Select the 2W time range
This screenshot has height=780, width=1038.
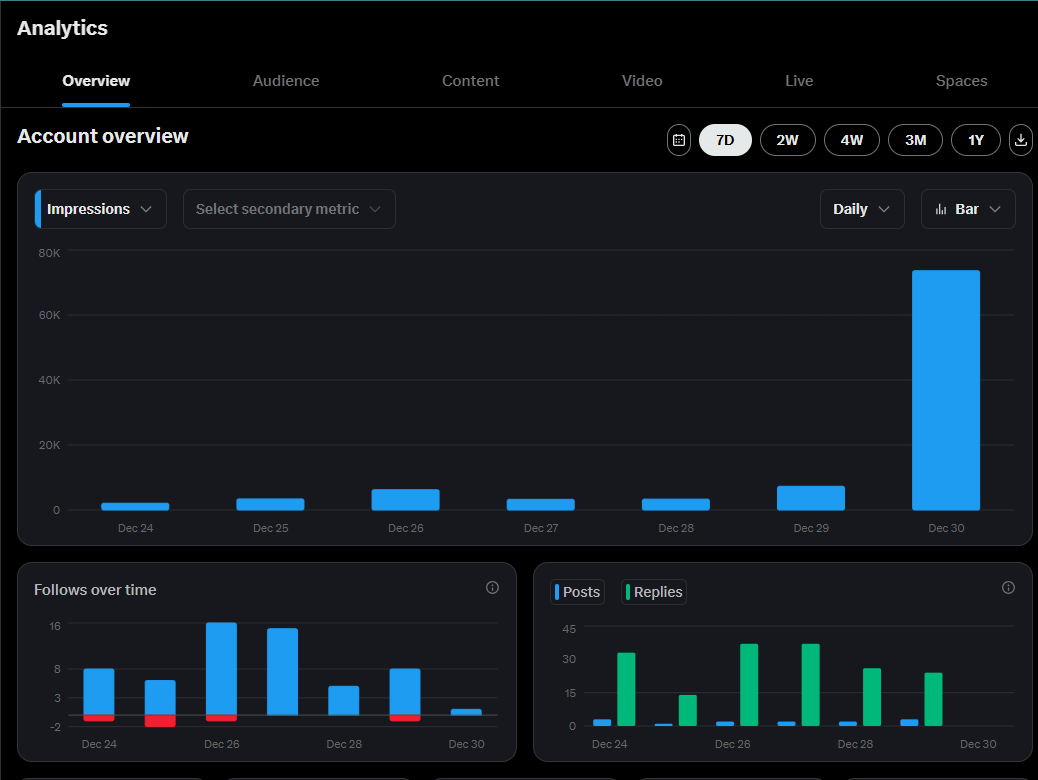coord(787,140)
